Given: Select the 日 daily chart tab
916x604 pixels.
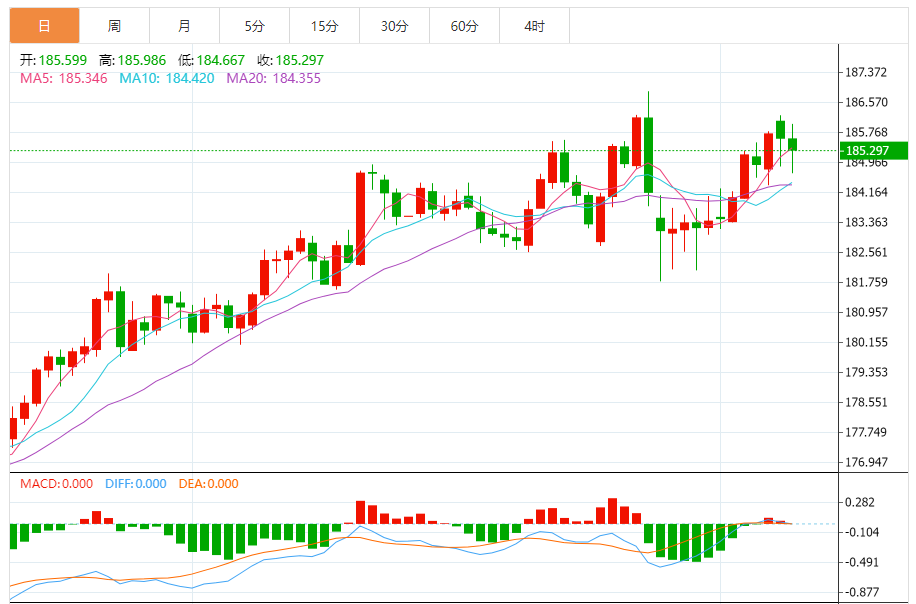Looking at the screenshot, I should point(44,26).
